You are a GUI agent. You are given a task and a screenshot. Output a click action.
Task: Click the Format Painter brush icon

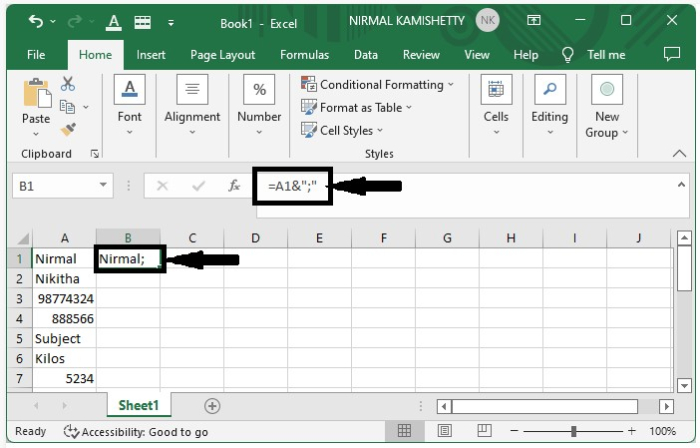tap(68, 130)
